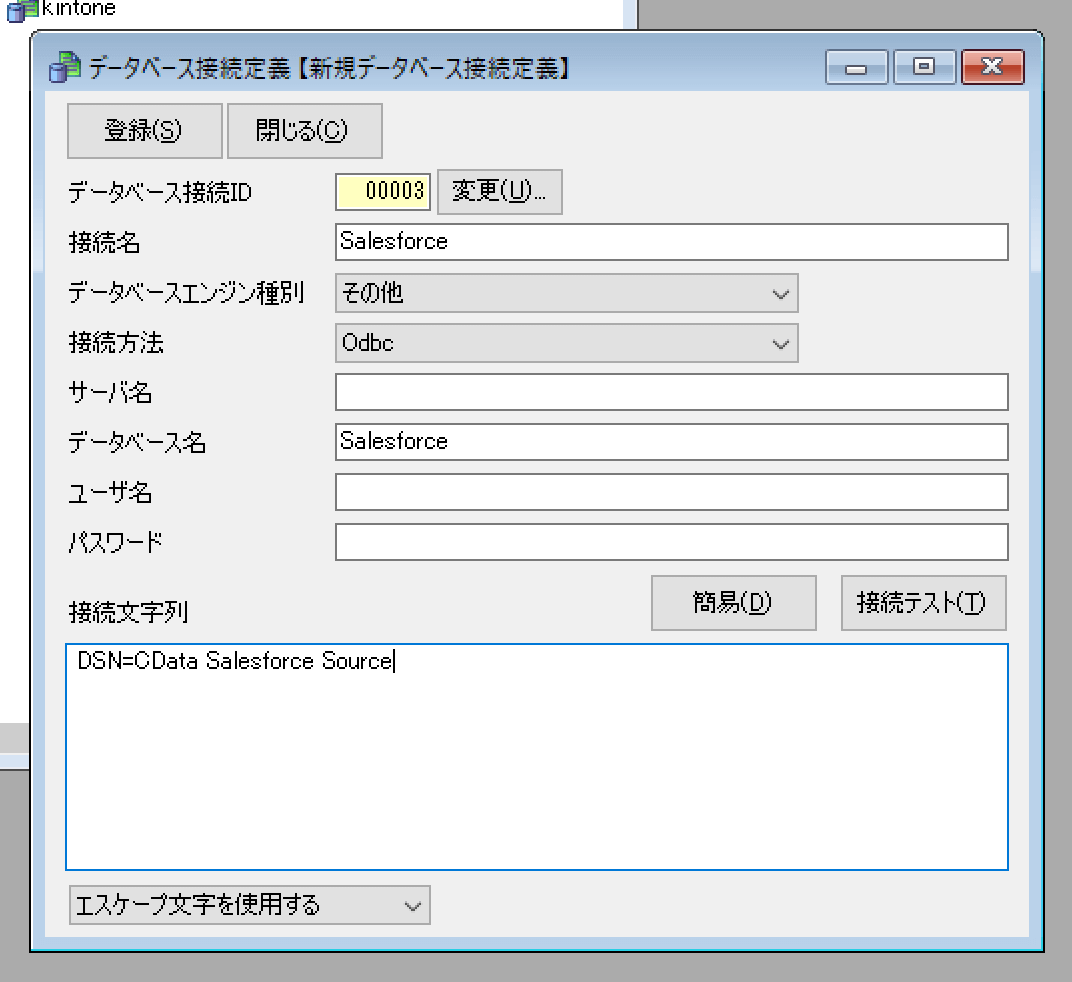Click the empty パスワード input field
1072x982 pixels.
[x=671, y=542]
